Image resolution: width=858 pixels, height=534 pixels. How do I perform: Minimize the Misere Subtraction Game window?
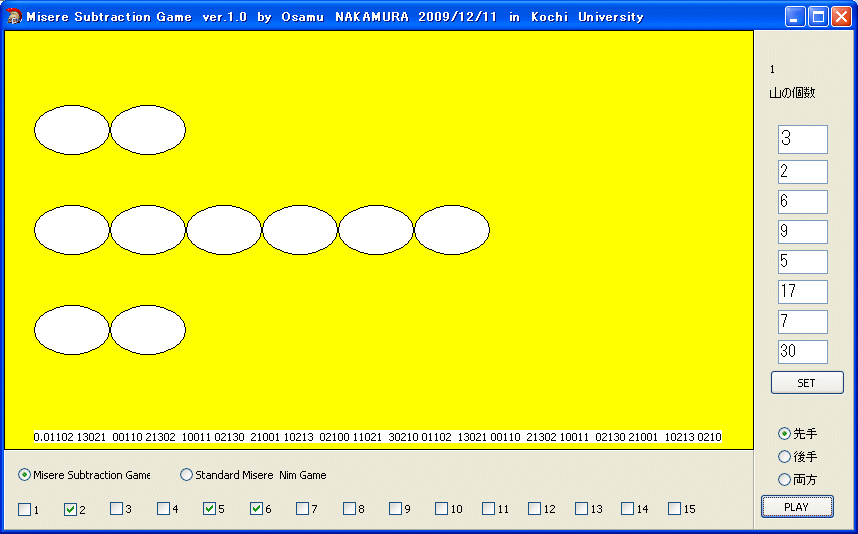coord(795,17)
